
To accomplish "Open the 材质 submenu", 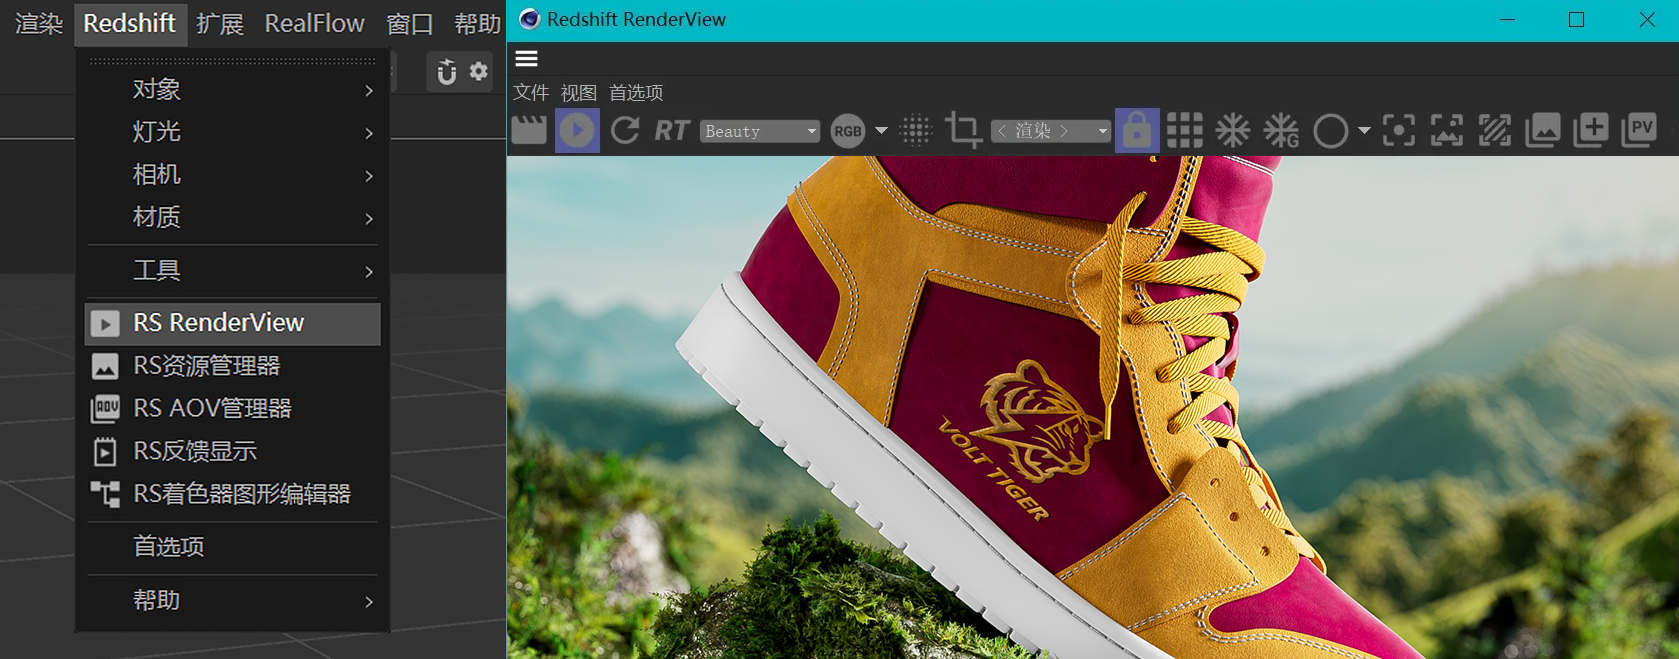I will point(233,217).
